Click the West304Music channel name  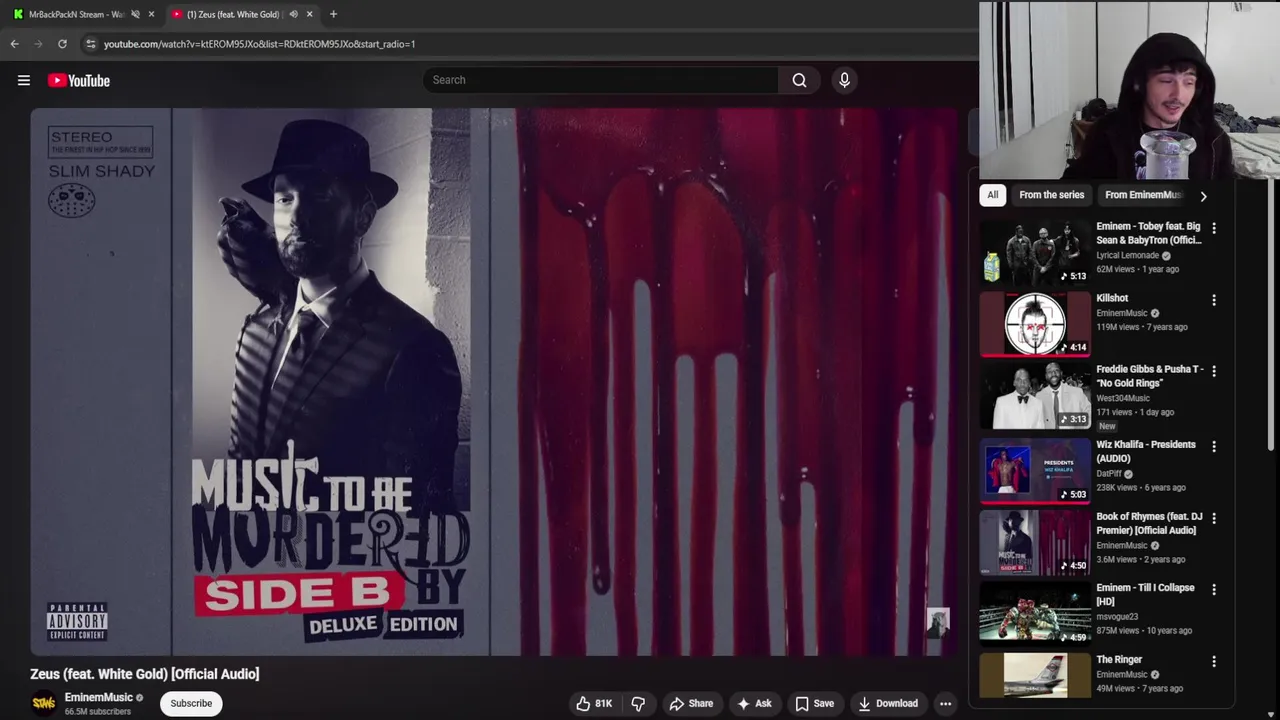(x=1123, y=398)
